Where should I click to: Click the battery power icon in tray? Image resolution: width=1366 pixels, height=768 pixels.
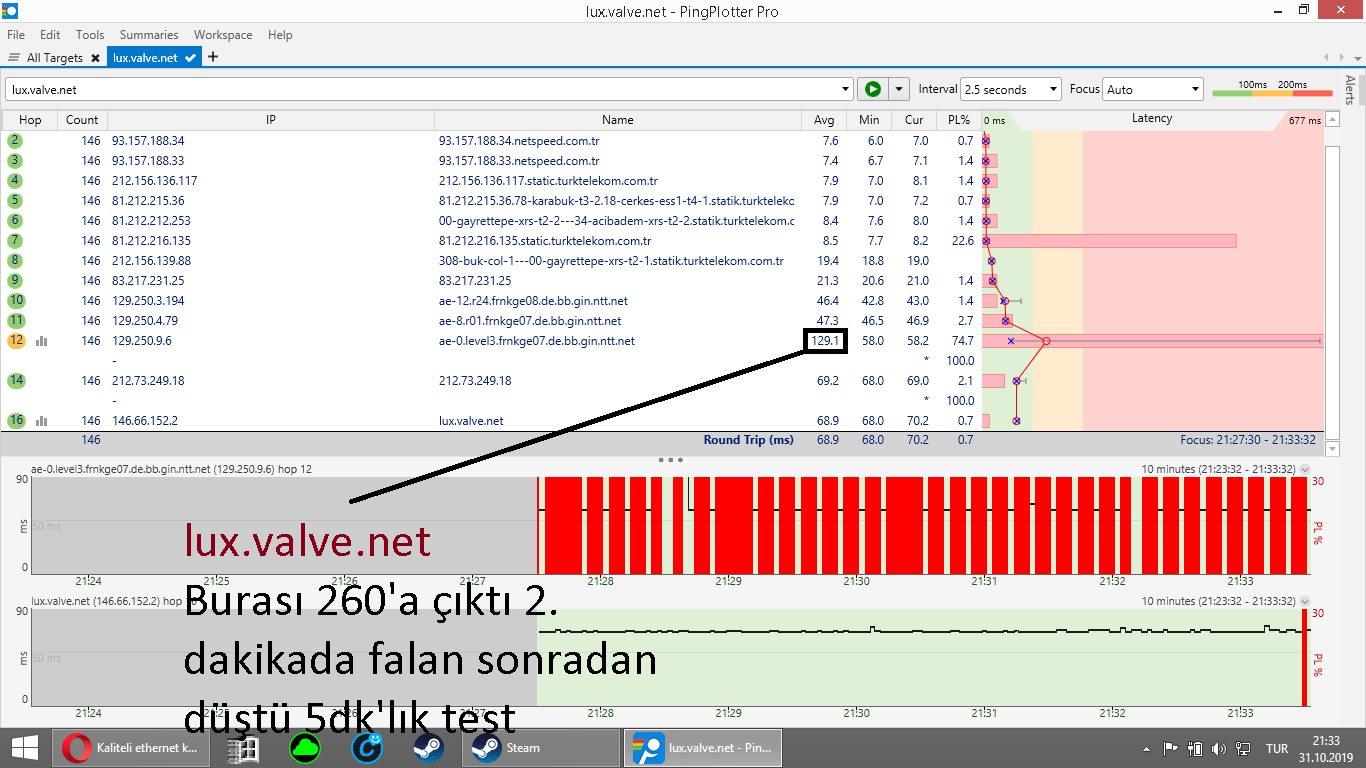point(1194,748)
